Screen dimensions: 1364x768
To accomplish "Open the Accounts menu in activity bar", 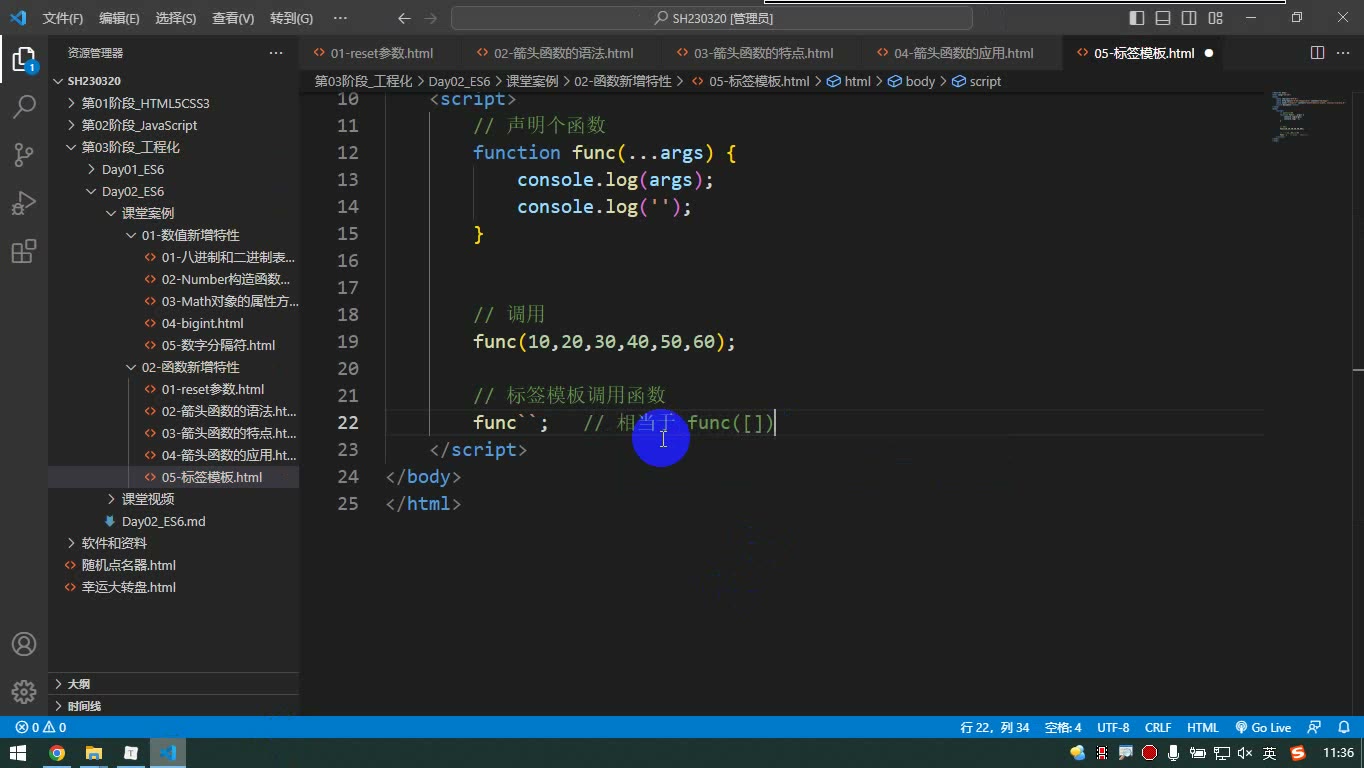I will [23, 644].
